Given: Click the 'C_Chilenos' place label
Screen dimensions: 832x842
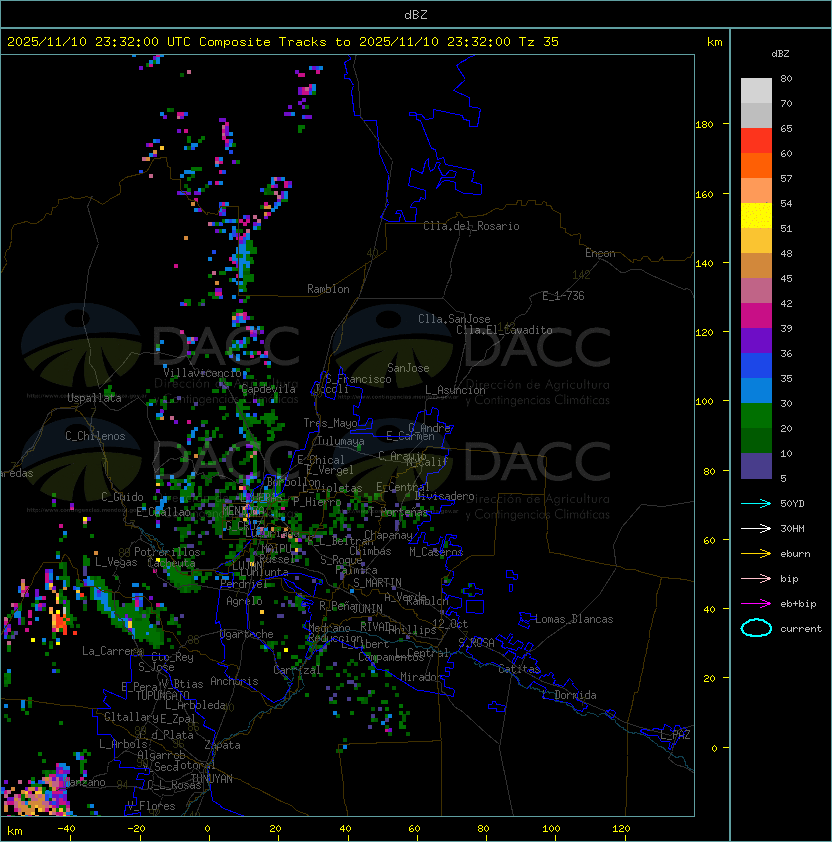Looking at the screenshot, I should 95,436.
